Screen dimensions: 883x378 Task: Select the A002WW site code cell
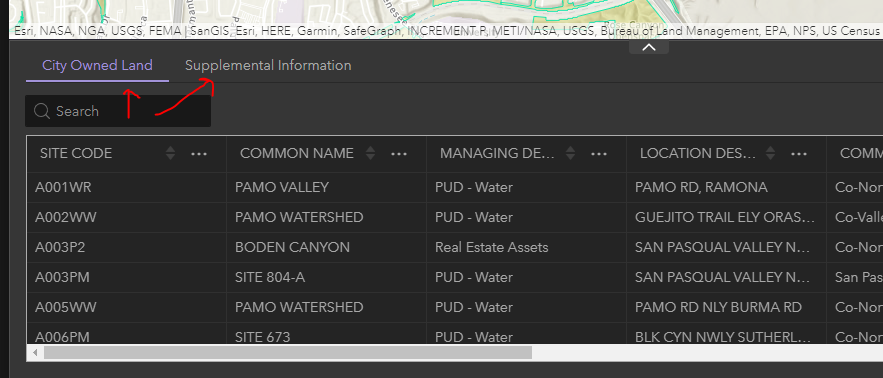point(127,217)
